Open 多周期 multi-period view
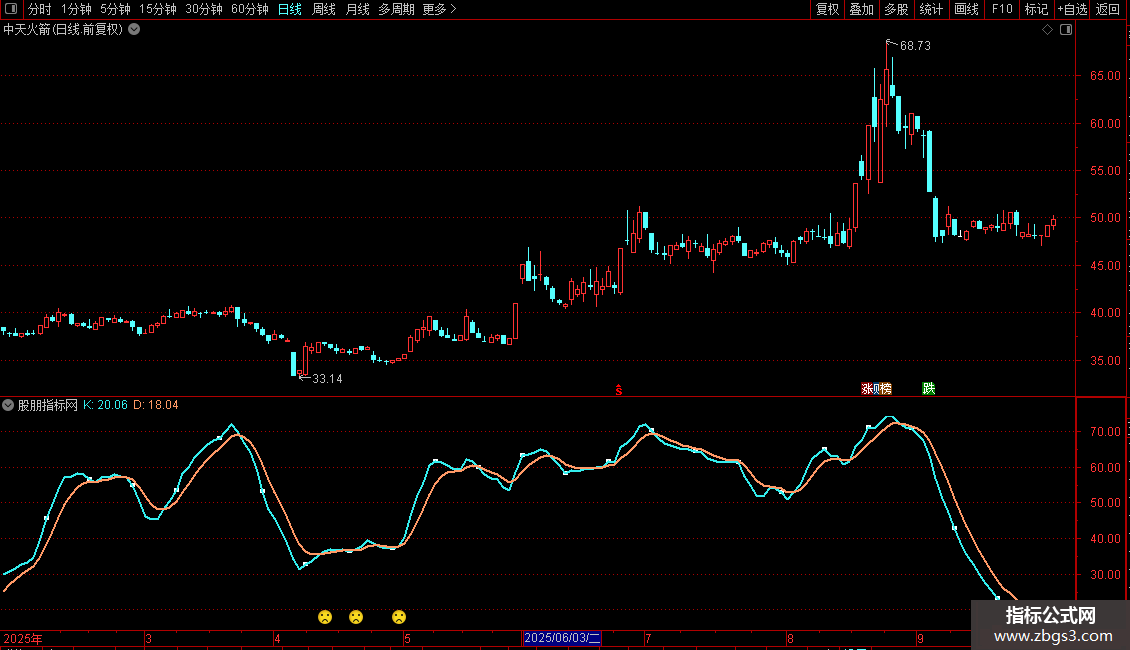The height and width of the screenshot is (650, 1130). click(396, 9)
